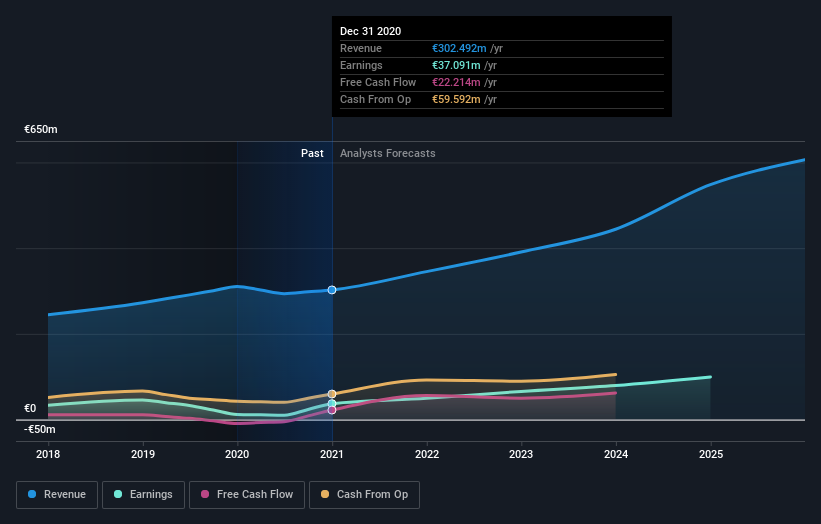
Task: Click the 2019 x-axis label
Action: (x=143, y=454)
